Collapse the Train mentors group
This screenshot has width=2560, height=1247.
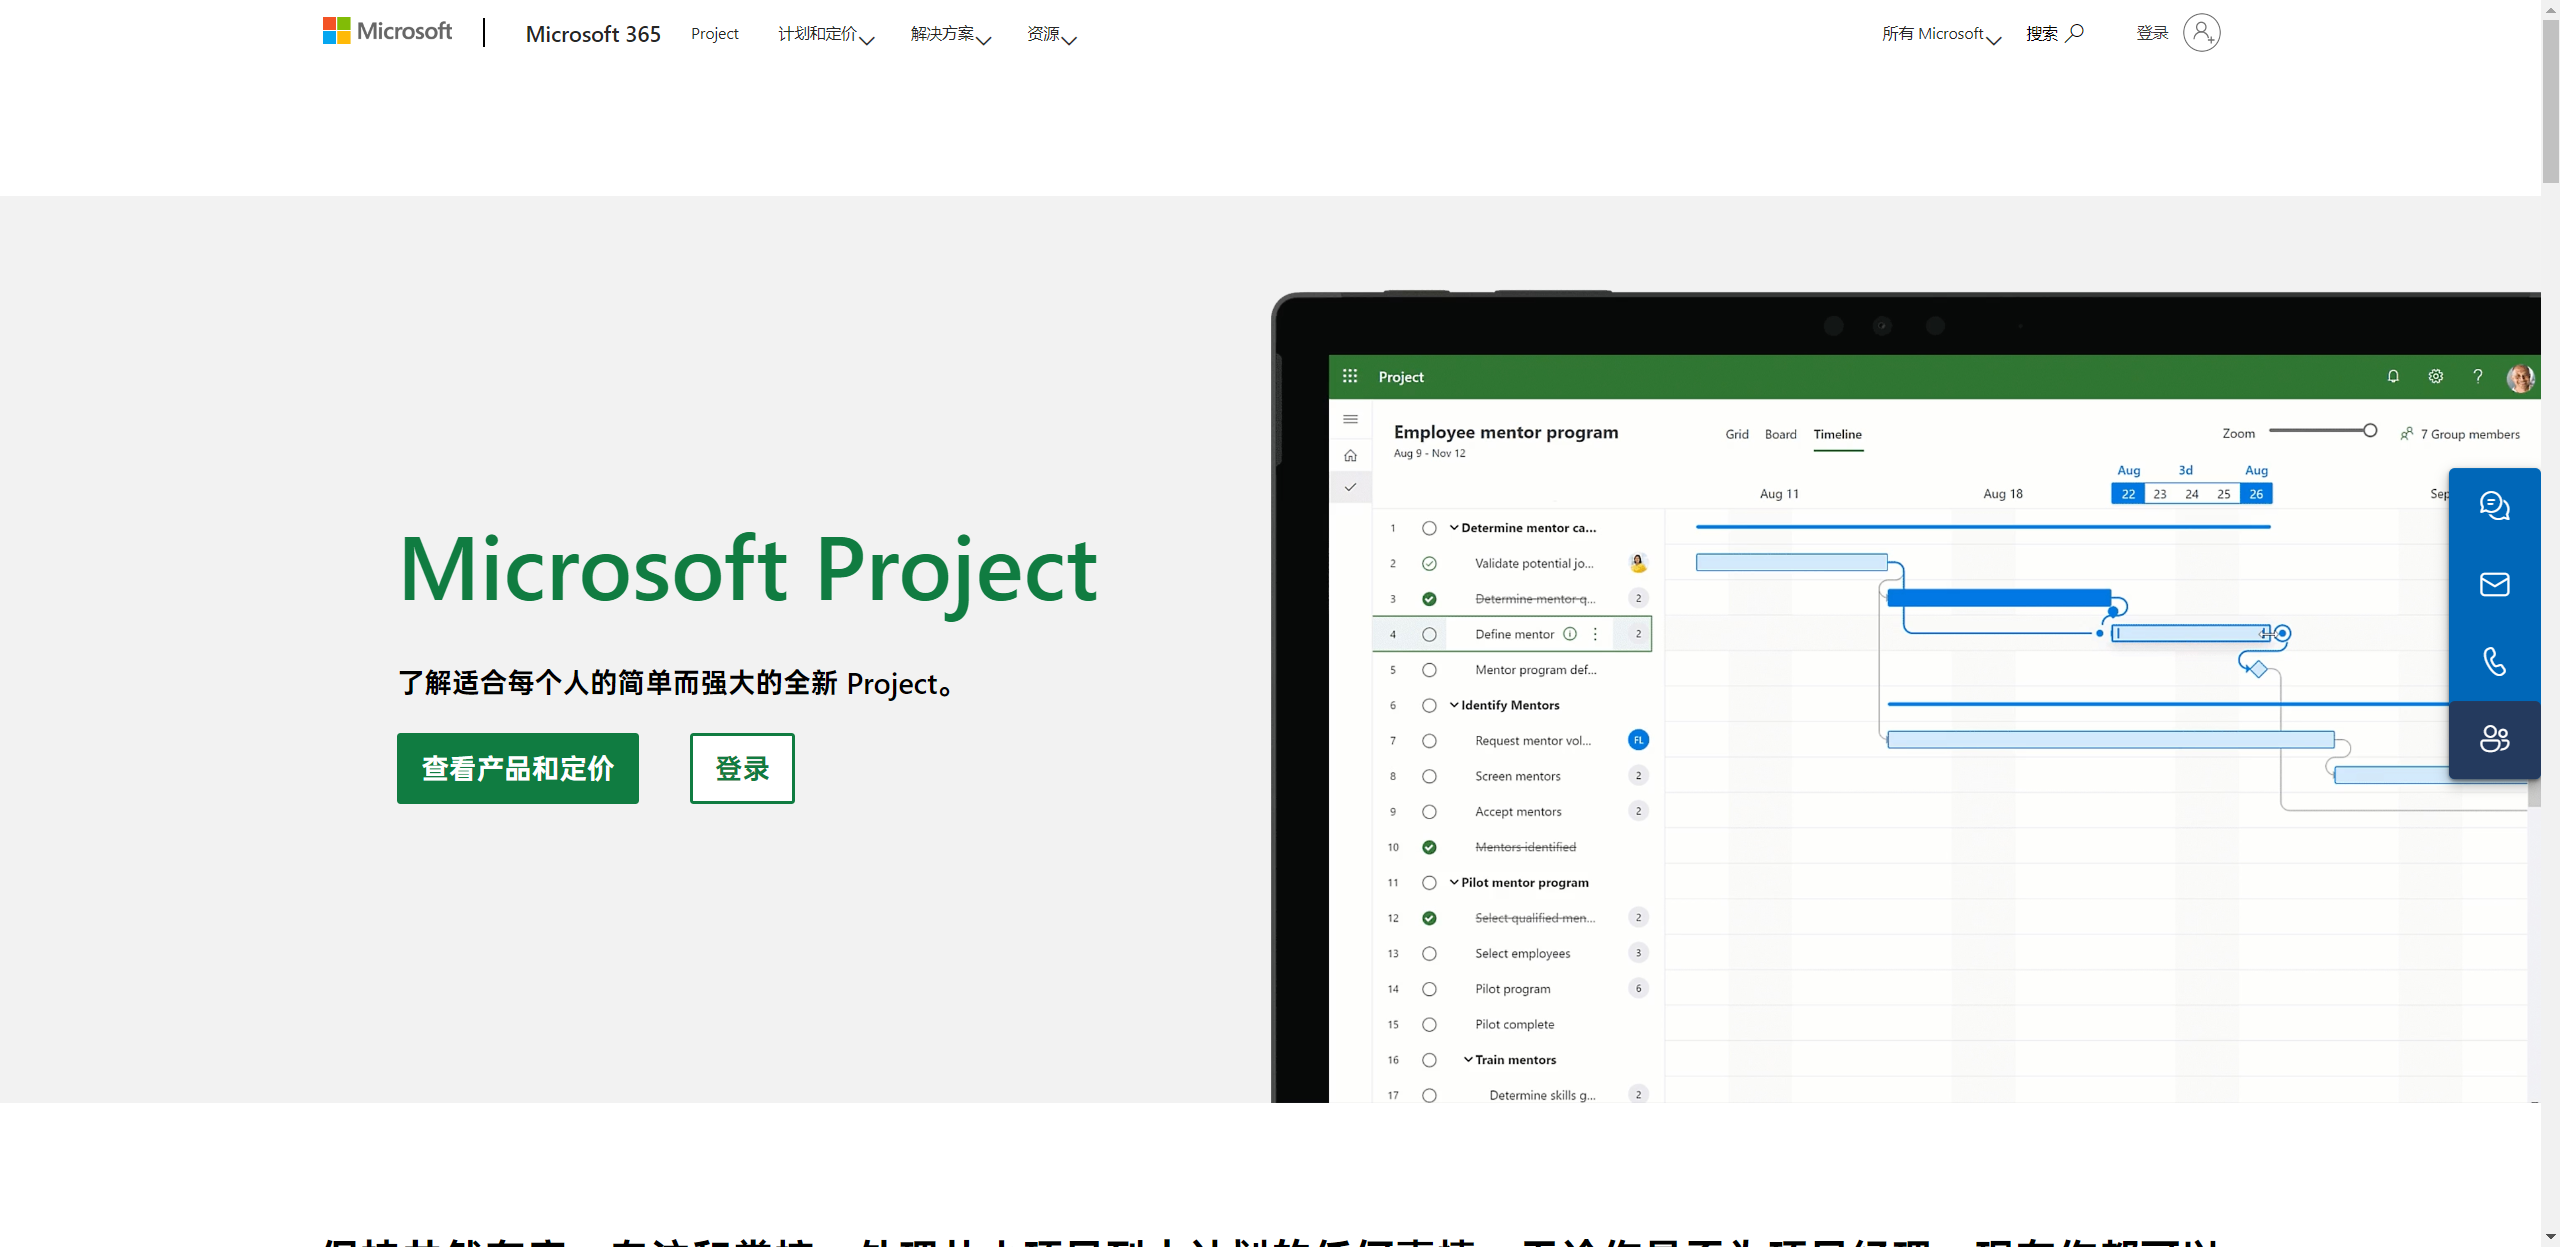(x=1468, y=1059)
